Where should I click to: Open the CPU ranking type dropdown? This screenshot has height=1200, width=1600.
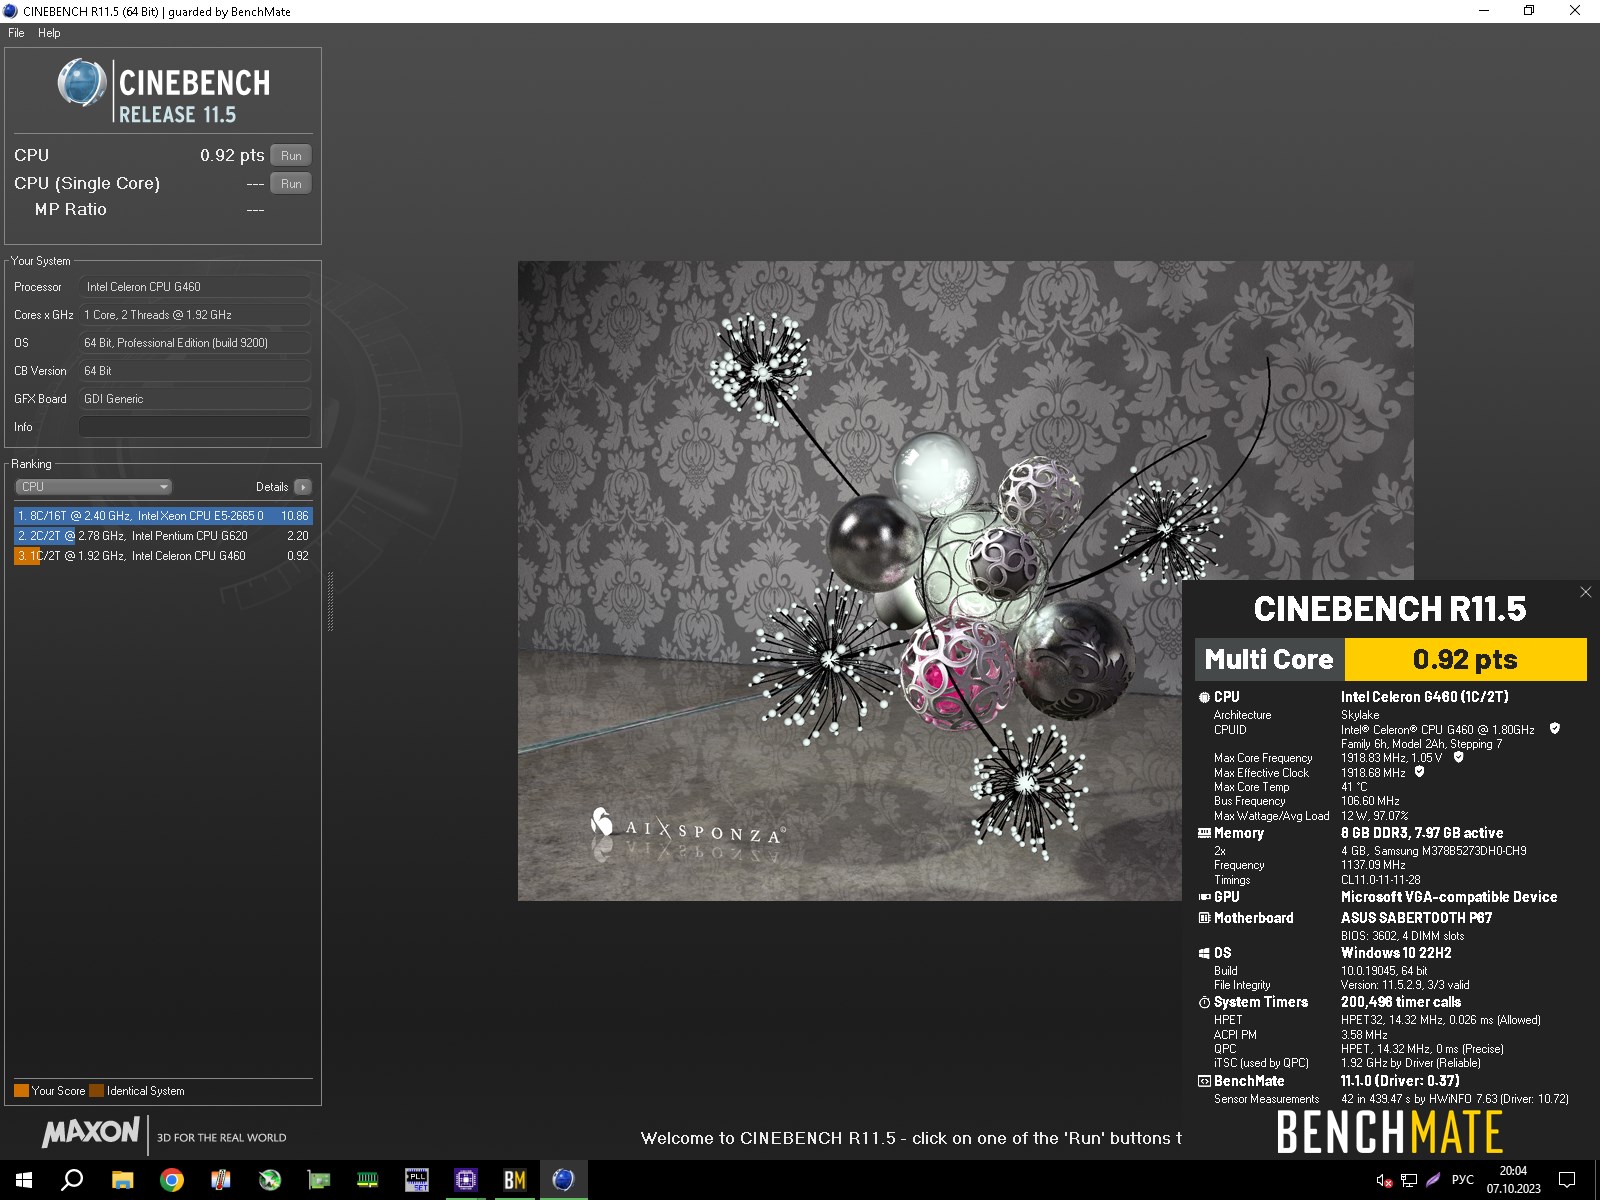coord(94,487)
